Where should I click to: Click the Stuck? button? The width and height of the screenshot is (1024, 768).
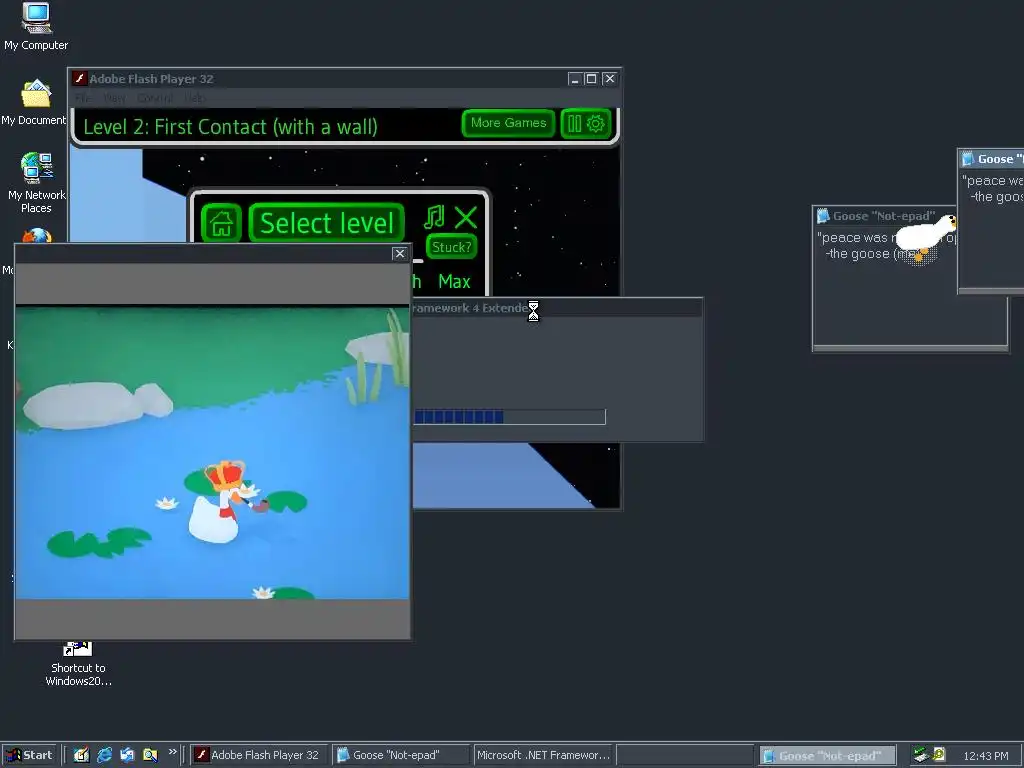point(451,247)
